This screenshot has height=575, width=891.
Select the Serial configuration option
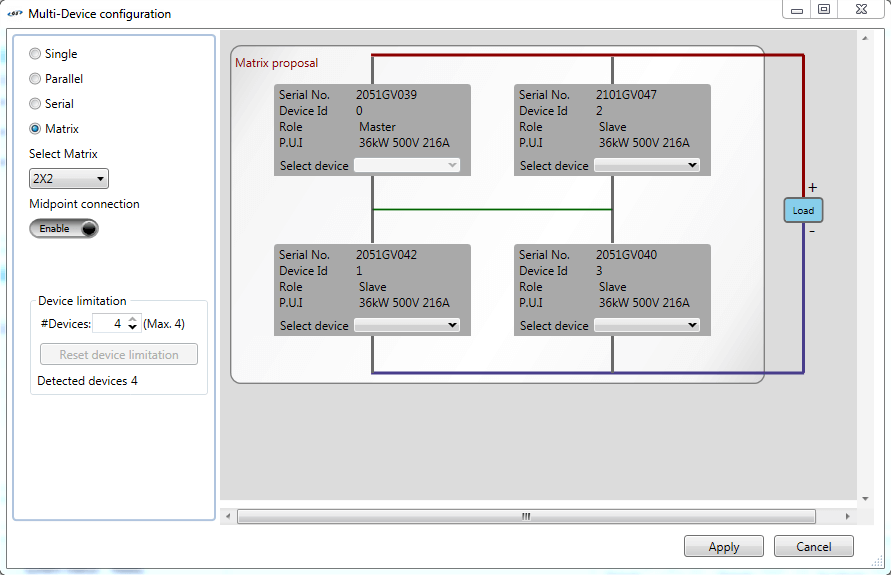(x=36, y=104)
